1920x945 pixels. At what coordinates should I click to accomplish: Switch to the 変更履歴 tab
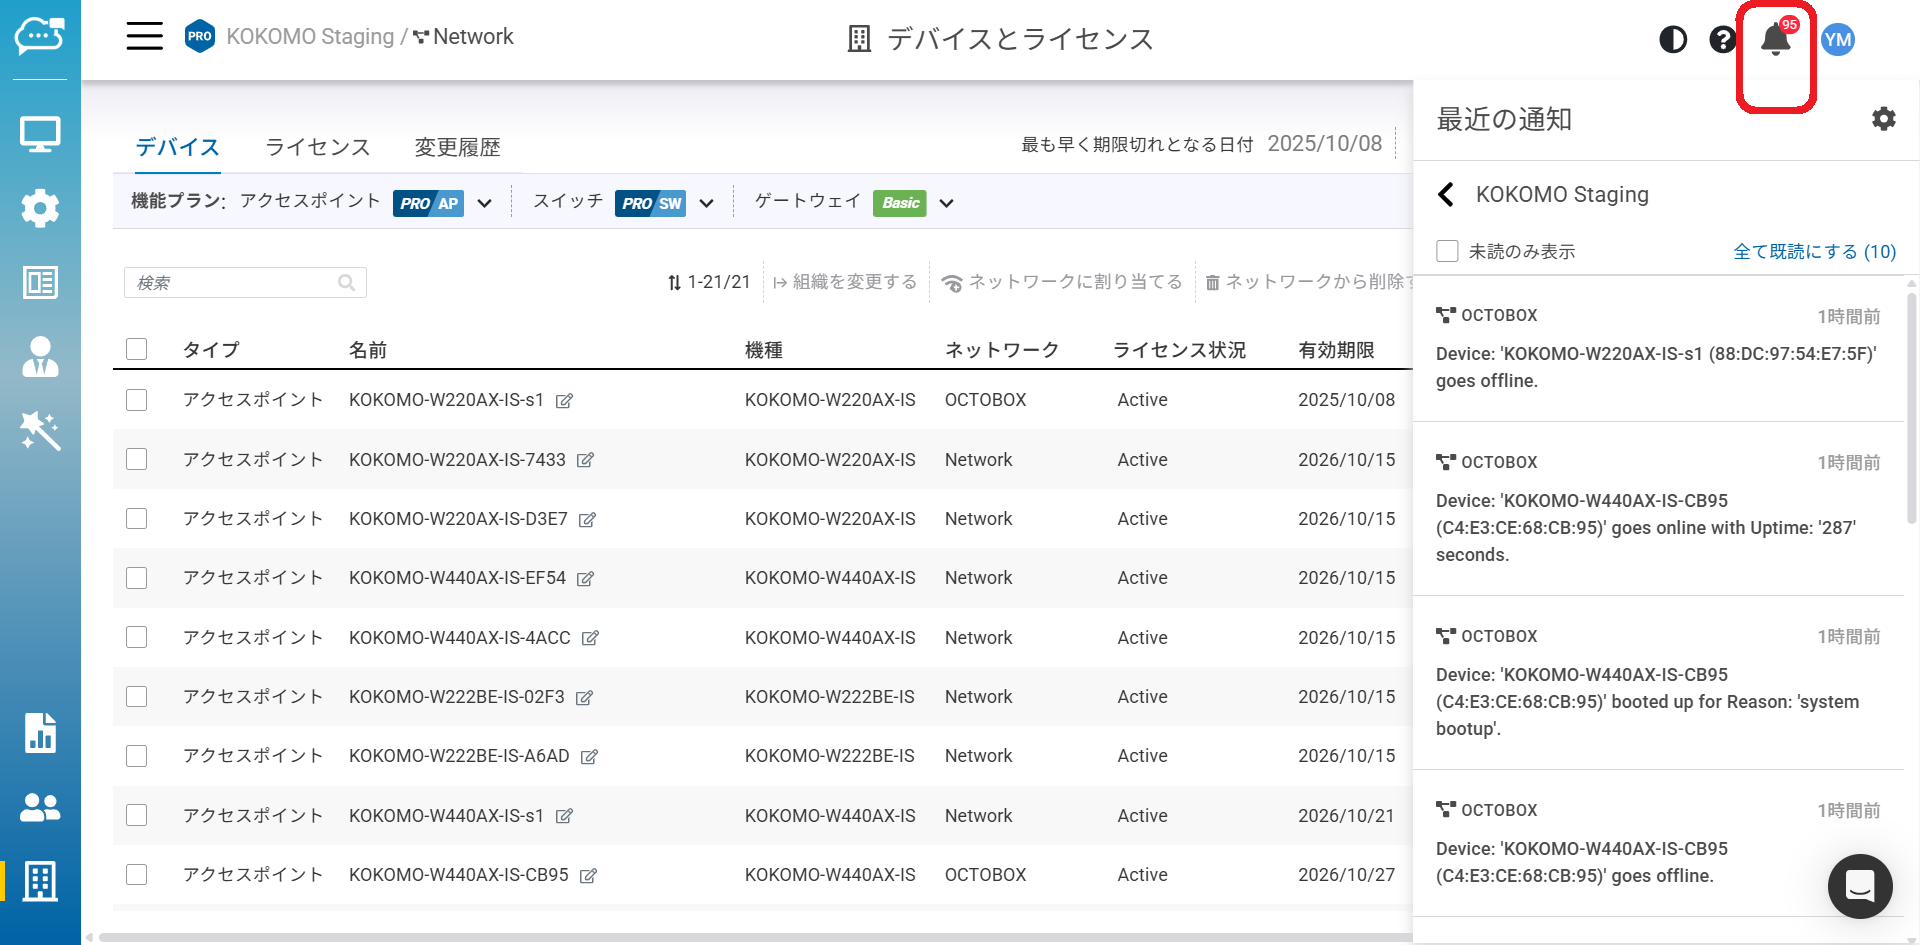[x=457, y=147]
